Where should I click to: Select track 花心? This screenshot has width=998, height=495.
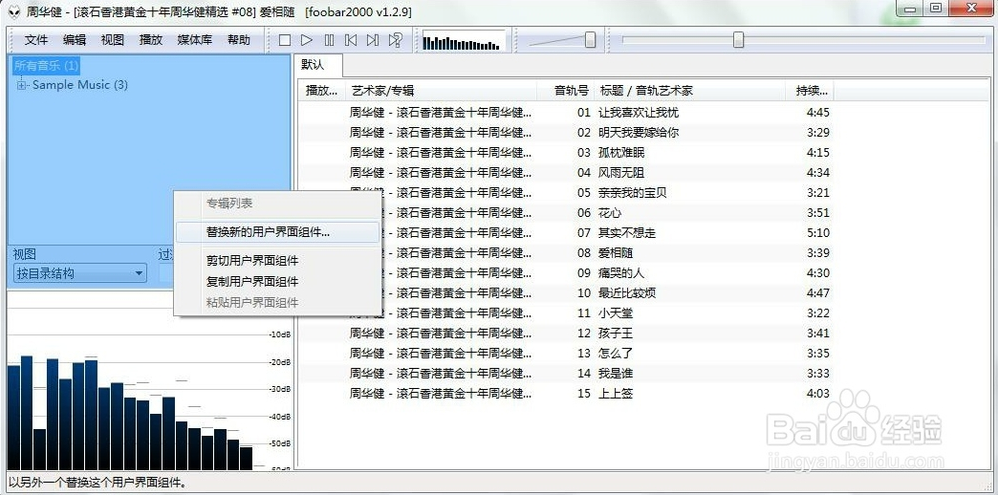(610, 213)
